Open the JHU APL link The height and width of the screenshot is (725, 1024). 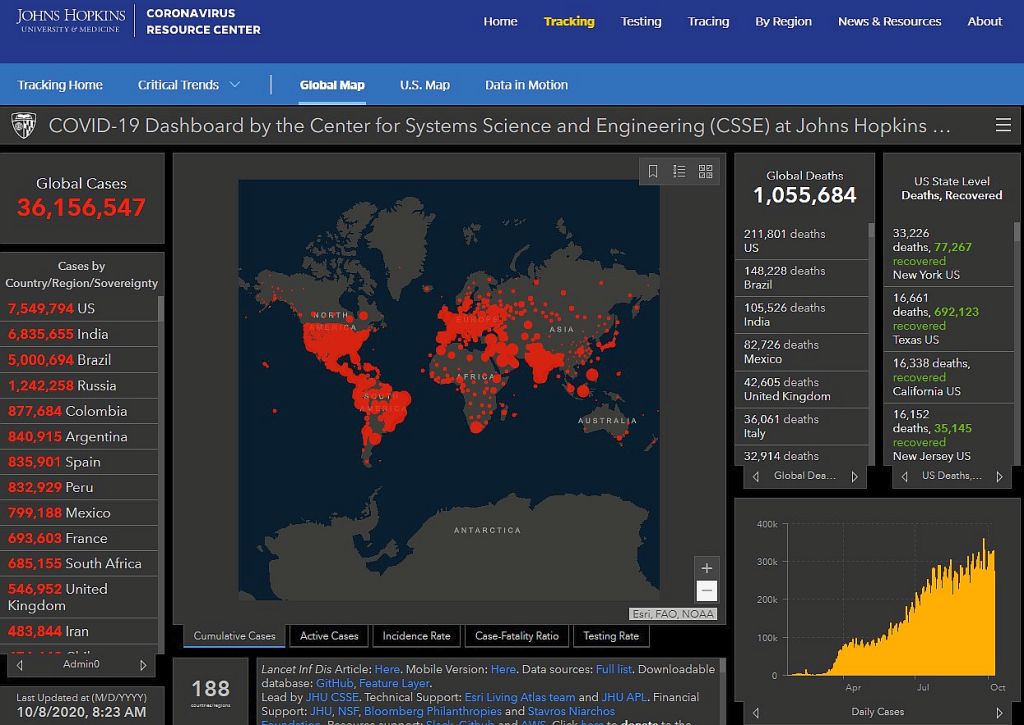(624, 698)
